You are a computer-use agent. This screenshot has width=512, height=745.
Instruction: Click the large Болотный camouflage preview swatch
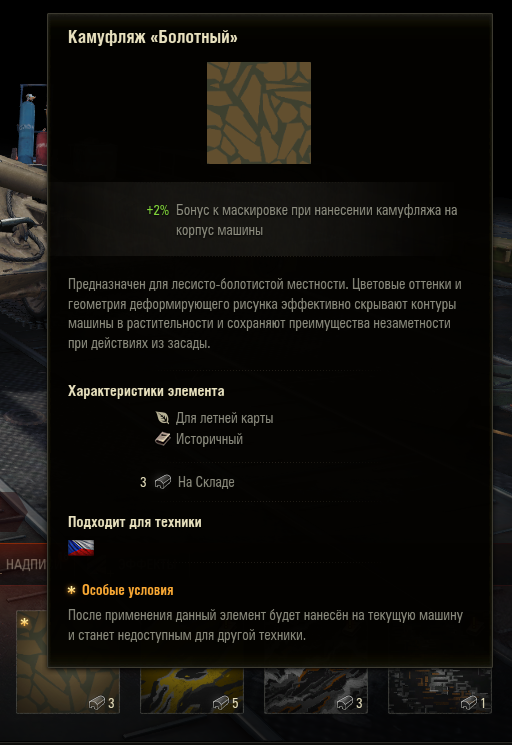259,113
